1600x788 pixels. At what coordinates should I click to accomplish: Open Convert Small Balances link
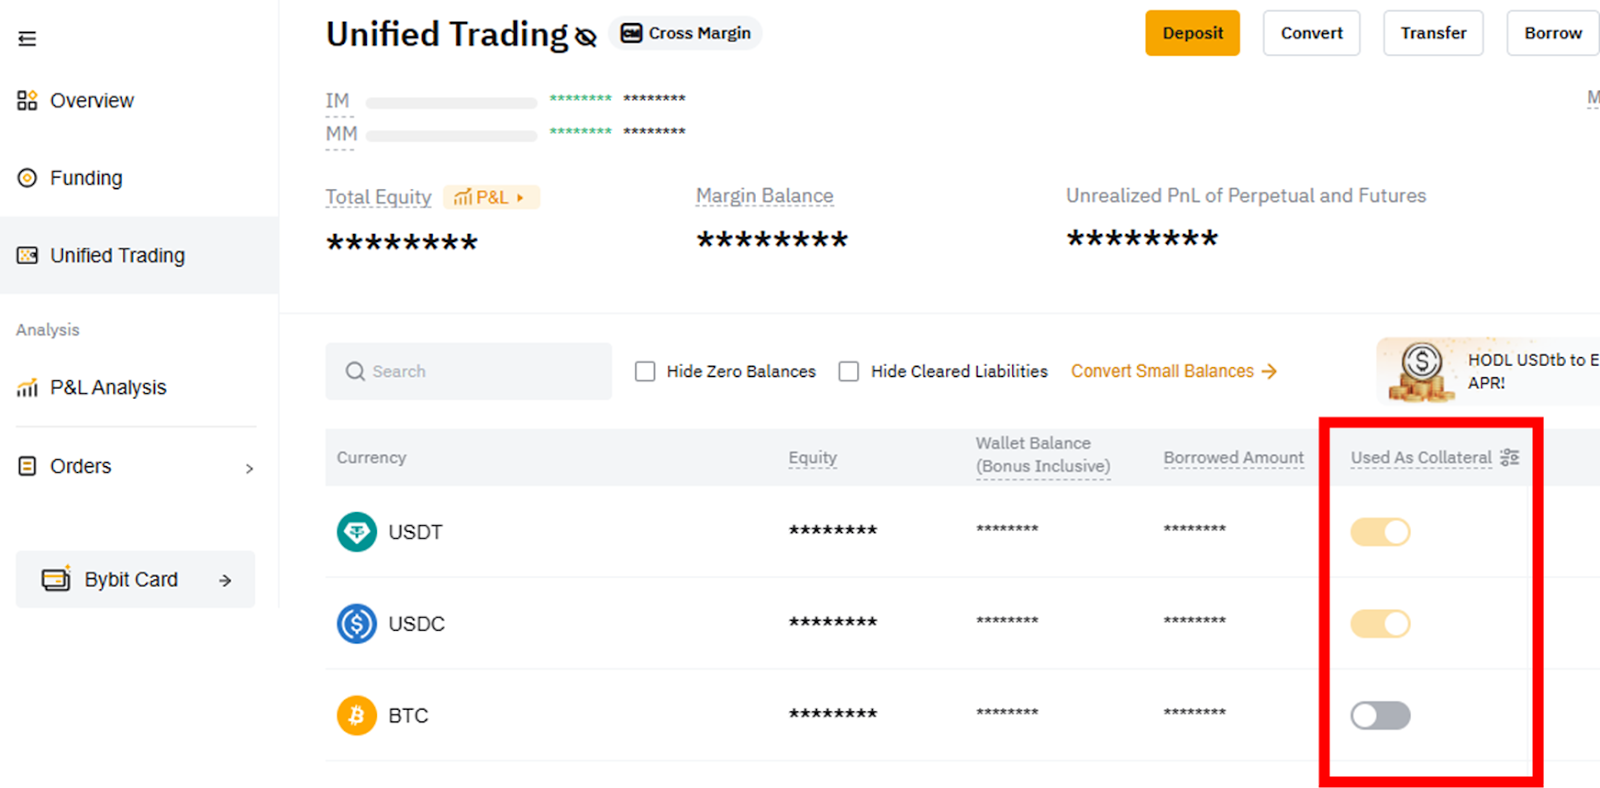[1162, 370]
